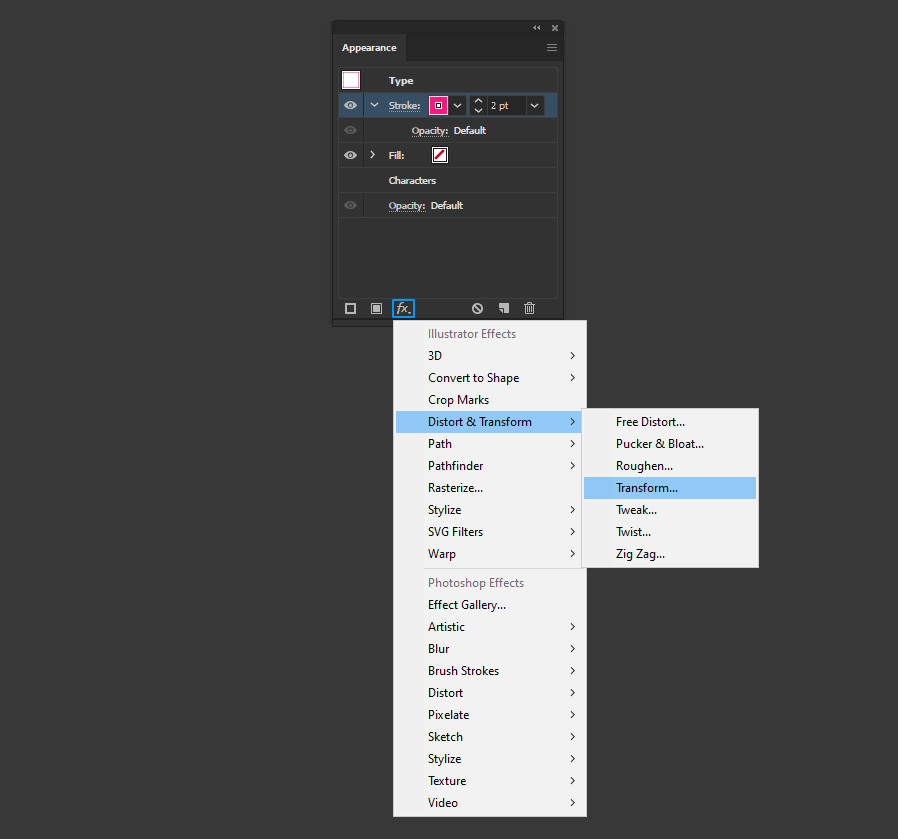Expand the Fill attribute row
The width and height of the screenshot is (898, 839).
pyautogui.click(x=373, y=155)
